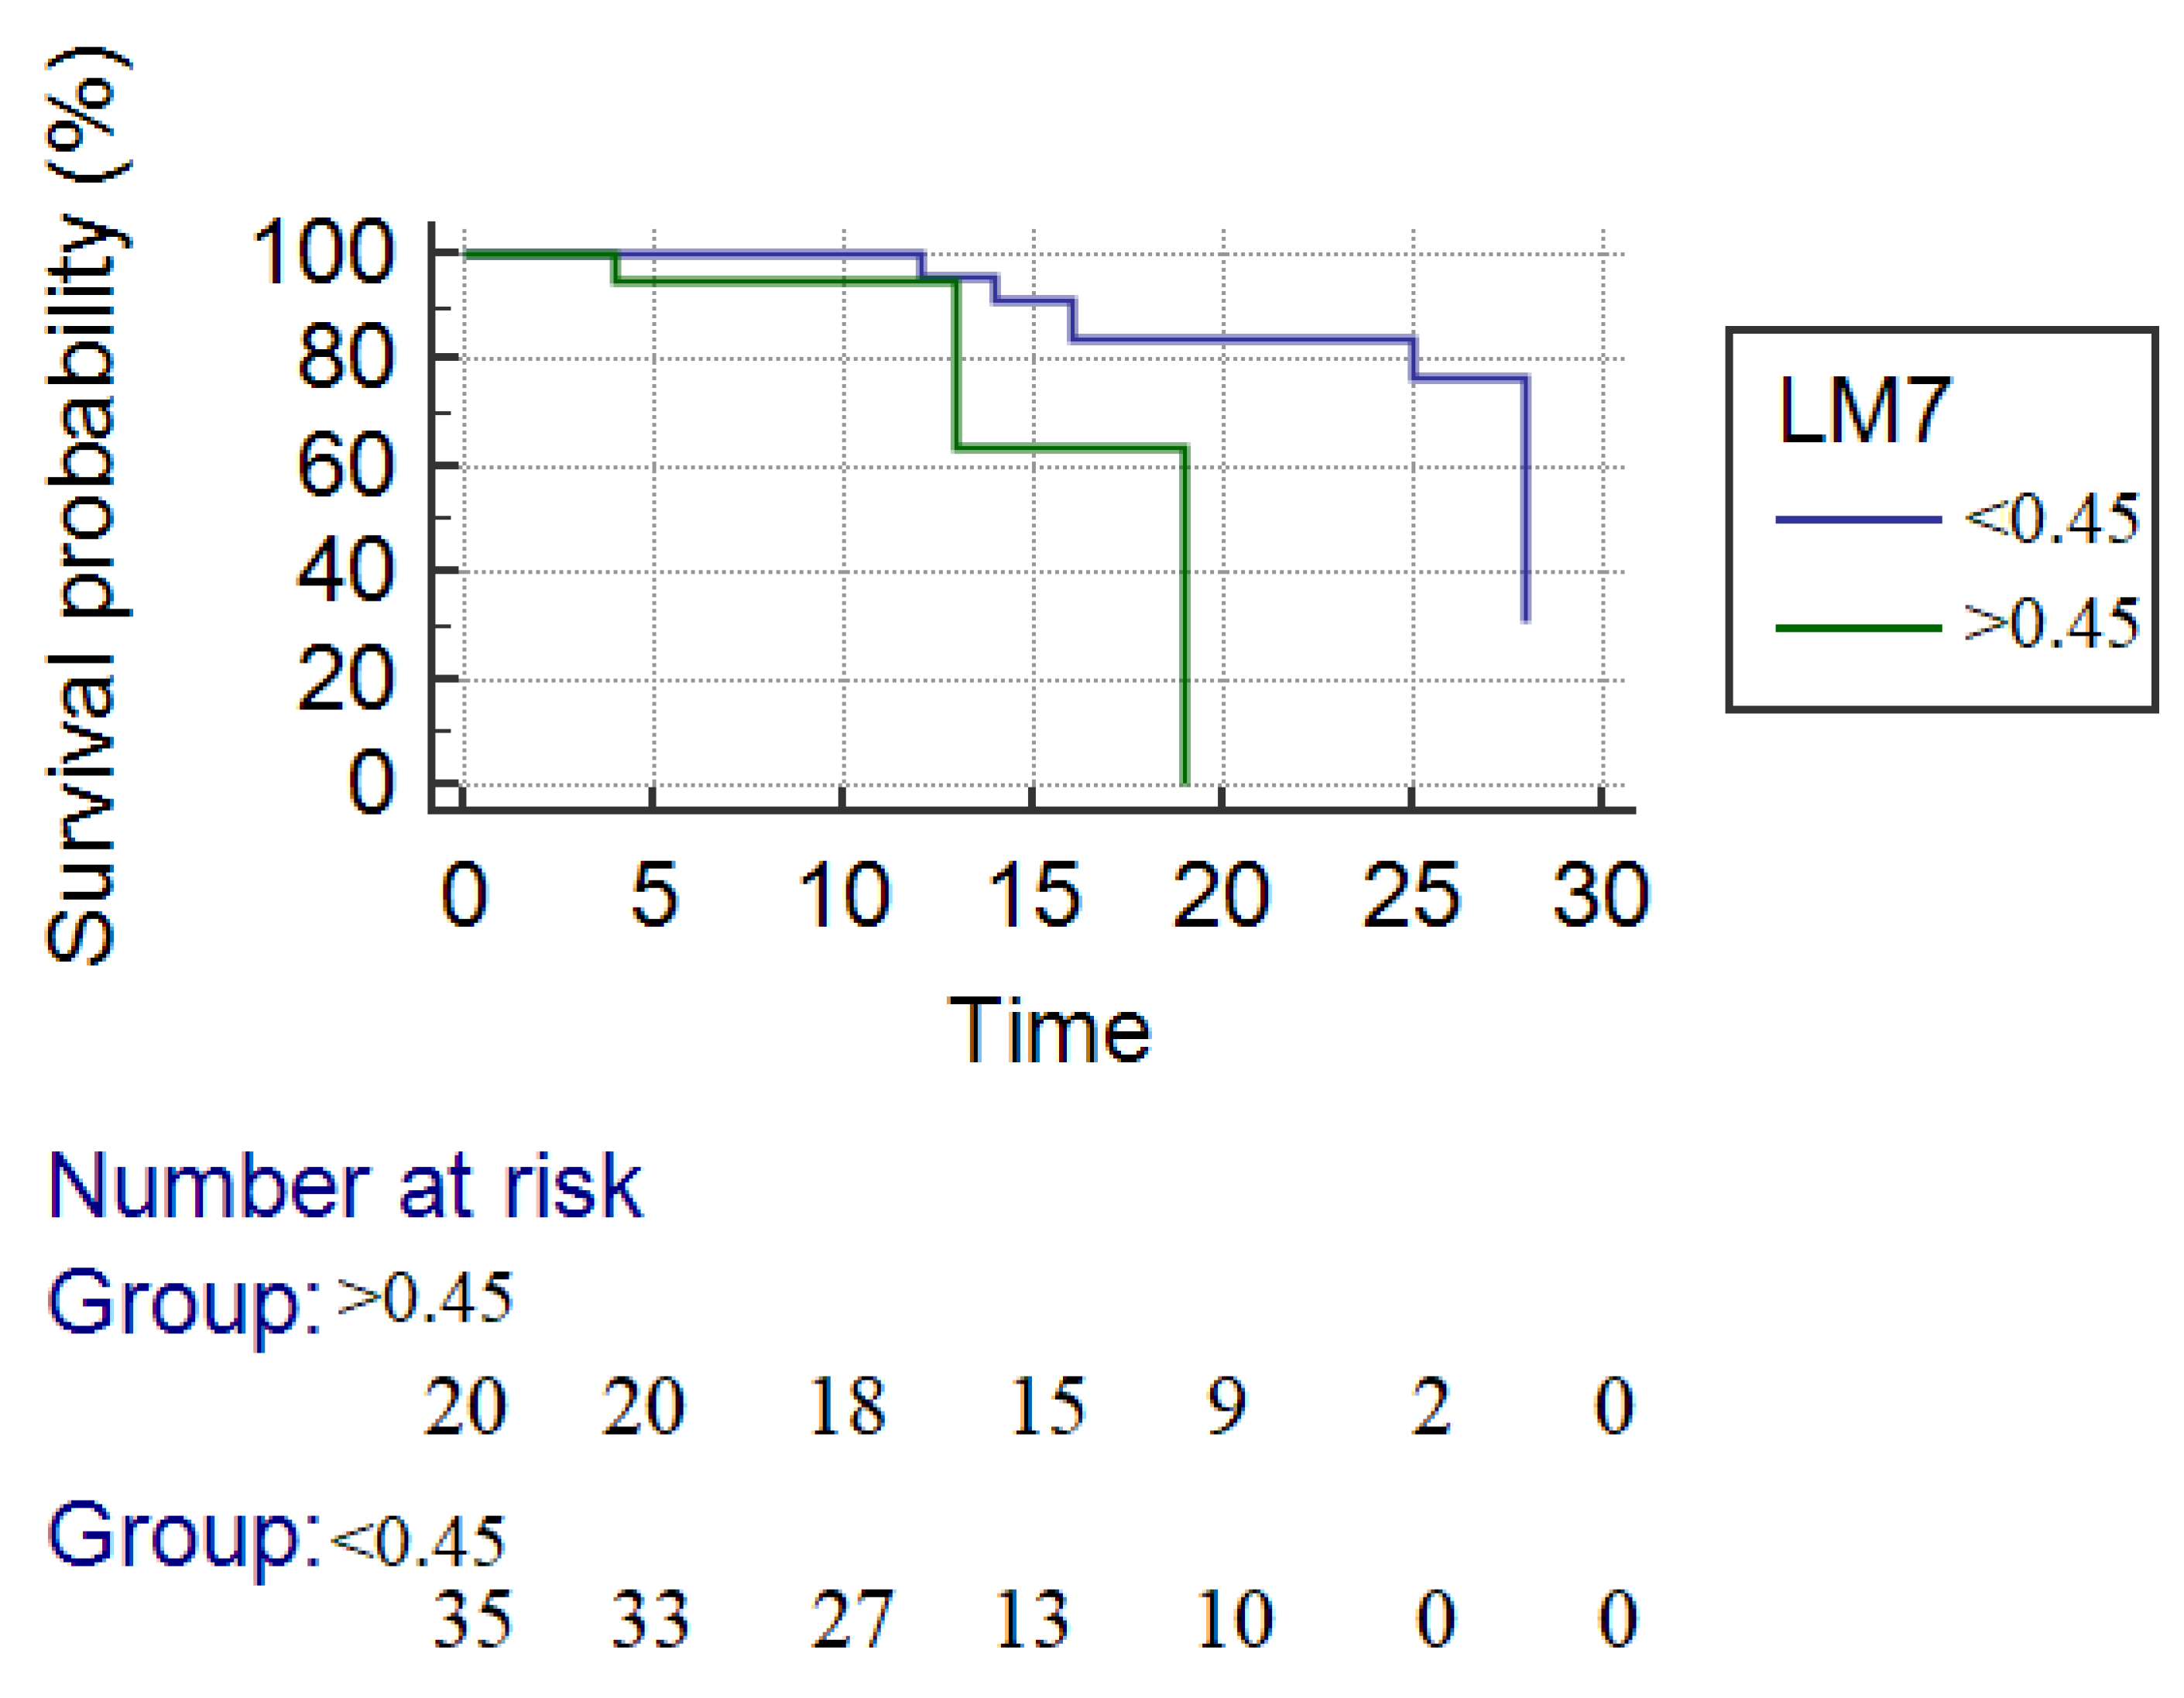Click the <0.45 legend label text
Viewport: 2184px width, 1698px height.
[x=2050, y=520]
